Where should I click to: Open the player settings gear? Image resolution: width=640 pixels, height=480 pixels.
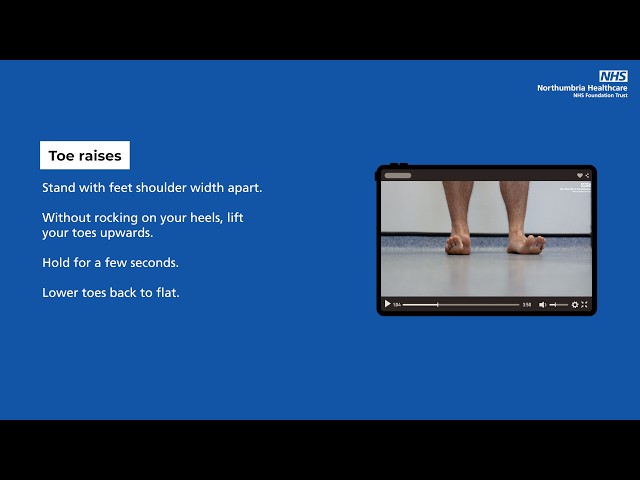(575, 304)
